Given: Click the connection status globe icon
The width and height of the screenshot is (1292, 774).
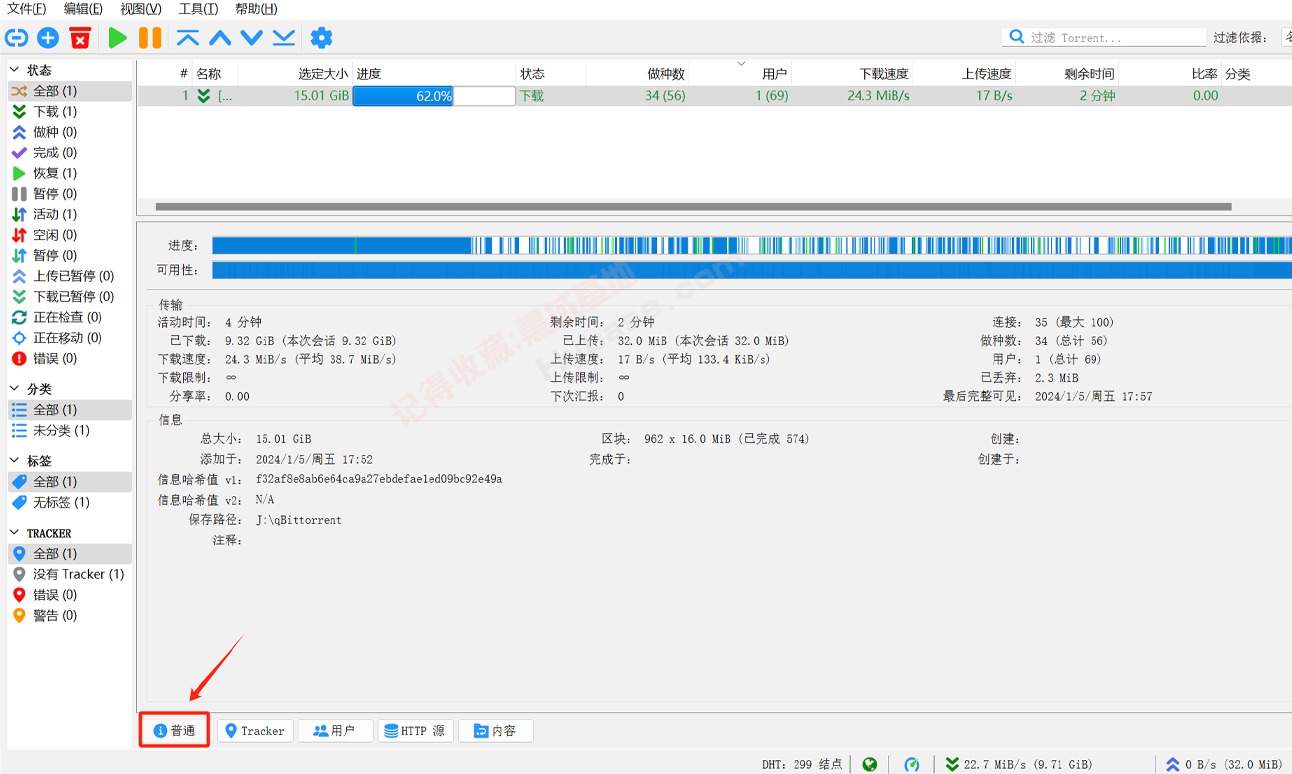Looking at the screenshot, I should [868, 764].
